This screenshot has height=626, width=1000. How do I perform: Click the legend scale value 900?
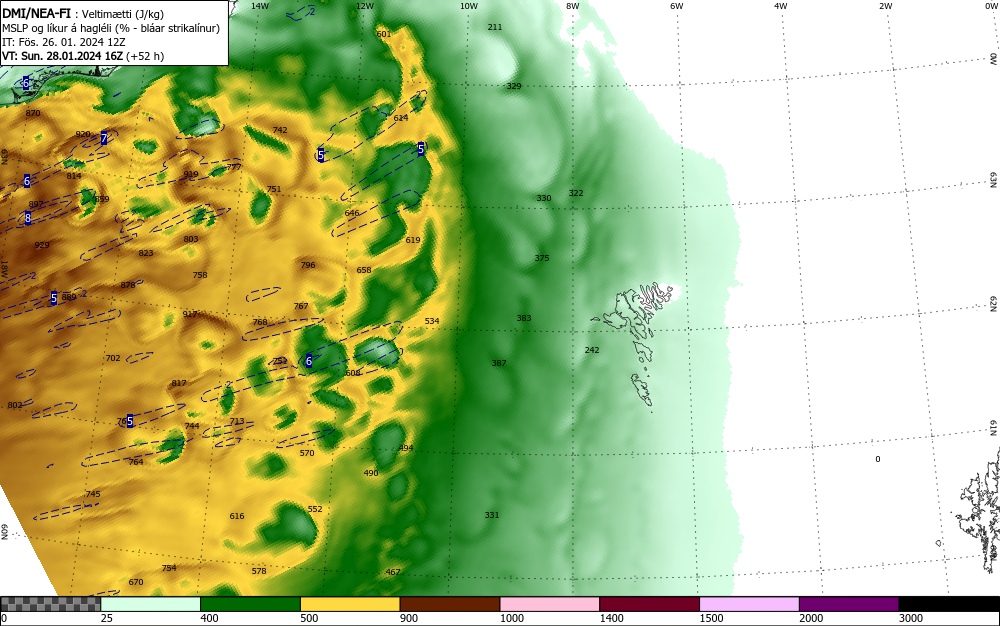409,618
